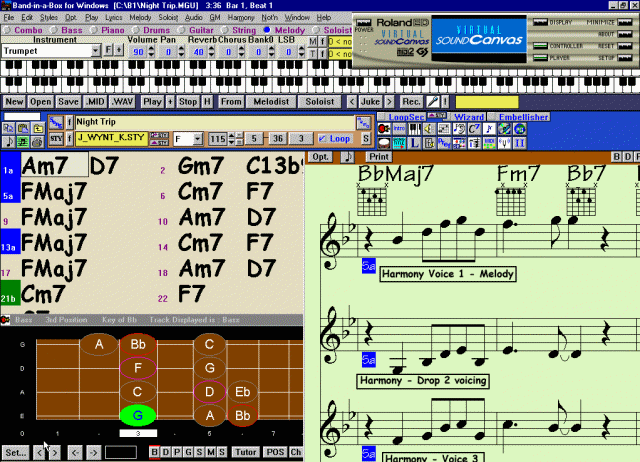640x462 pixels.
Task: Click the red guitar icon on fretboard title
Action: (5, 320)
